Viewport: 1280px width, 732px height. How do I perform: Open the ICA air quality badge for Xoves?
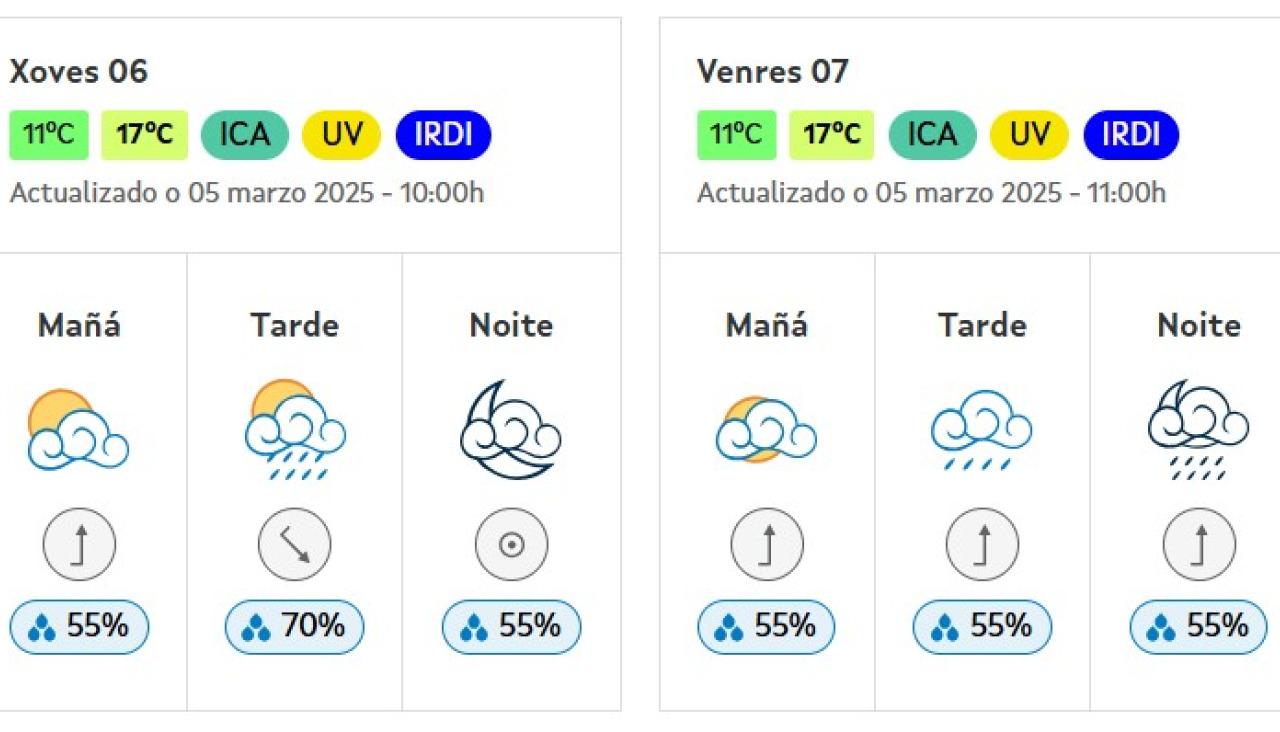[244, 134]
